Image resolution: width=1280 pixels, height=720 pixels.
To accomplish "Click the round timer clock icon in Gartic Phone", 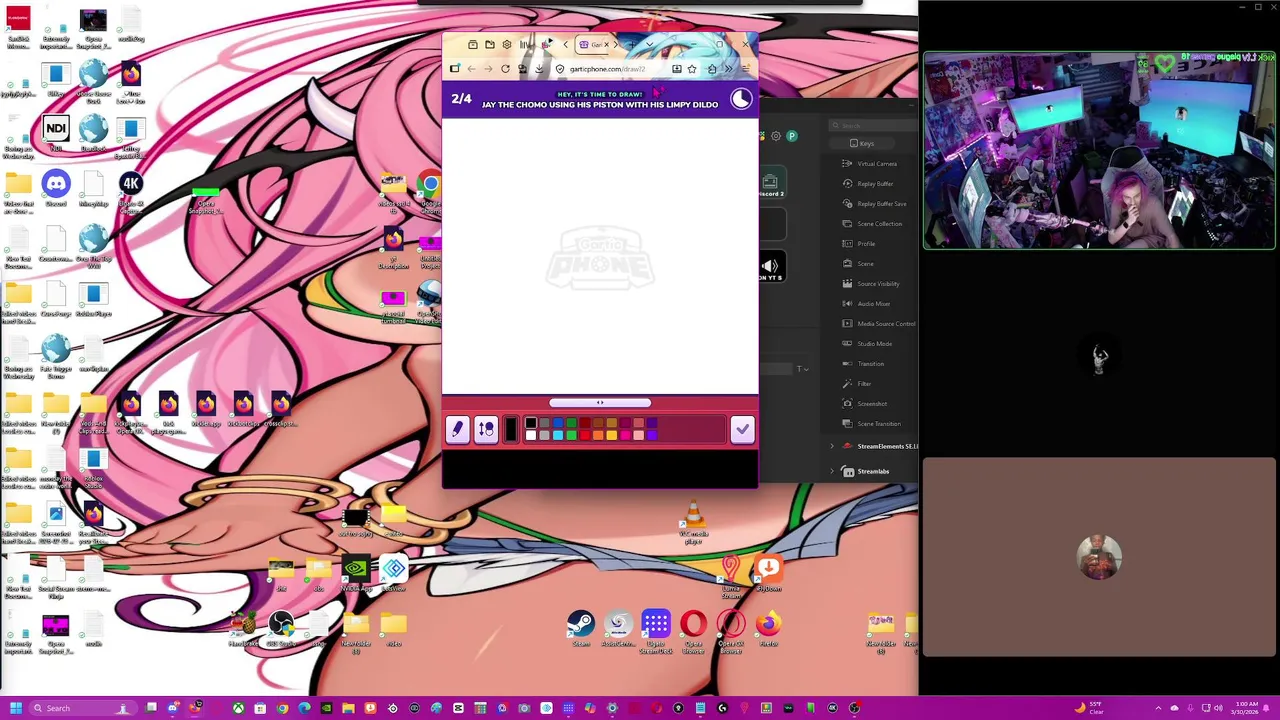I will click(740, 98).
